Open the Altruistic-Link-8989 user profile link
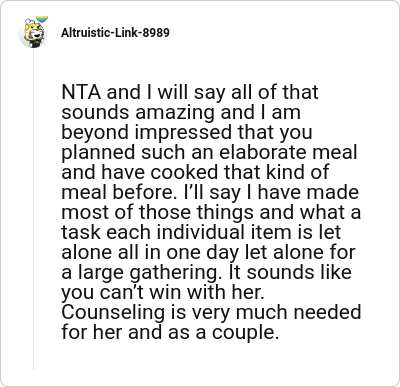The image size is (400, 387). click(x=115, y=33)
